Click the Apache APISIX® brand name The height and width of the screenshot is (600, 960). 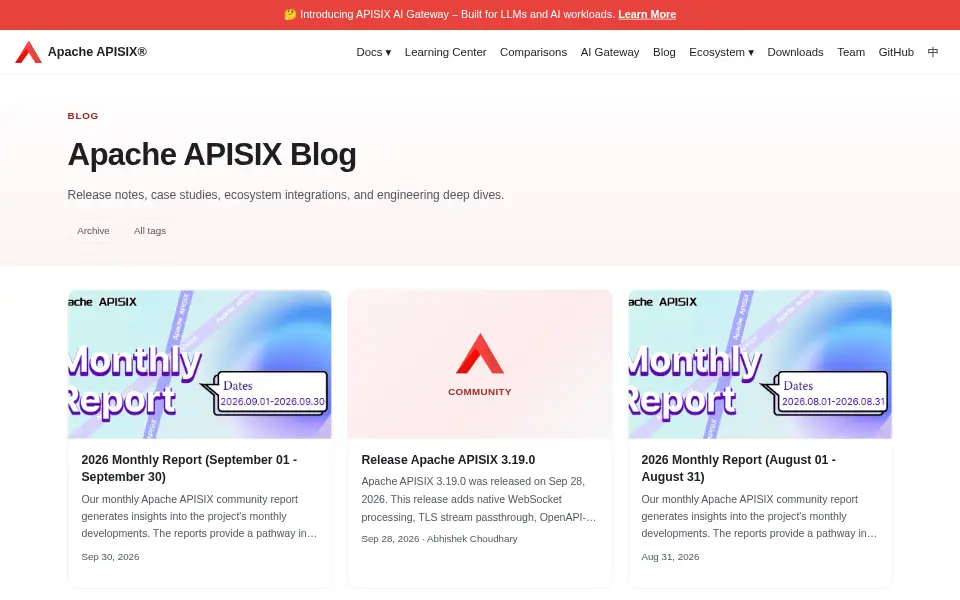click(x=97, y=52)
